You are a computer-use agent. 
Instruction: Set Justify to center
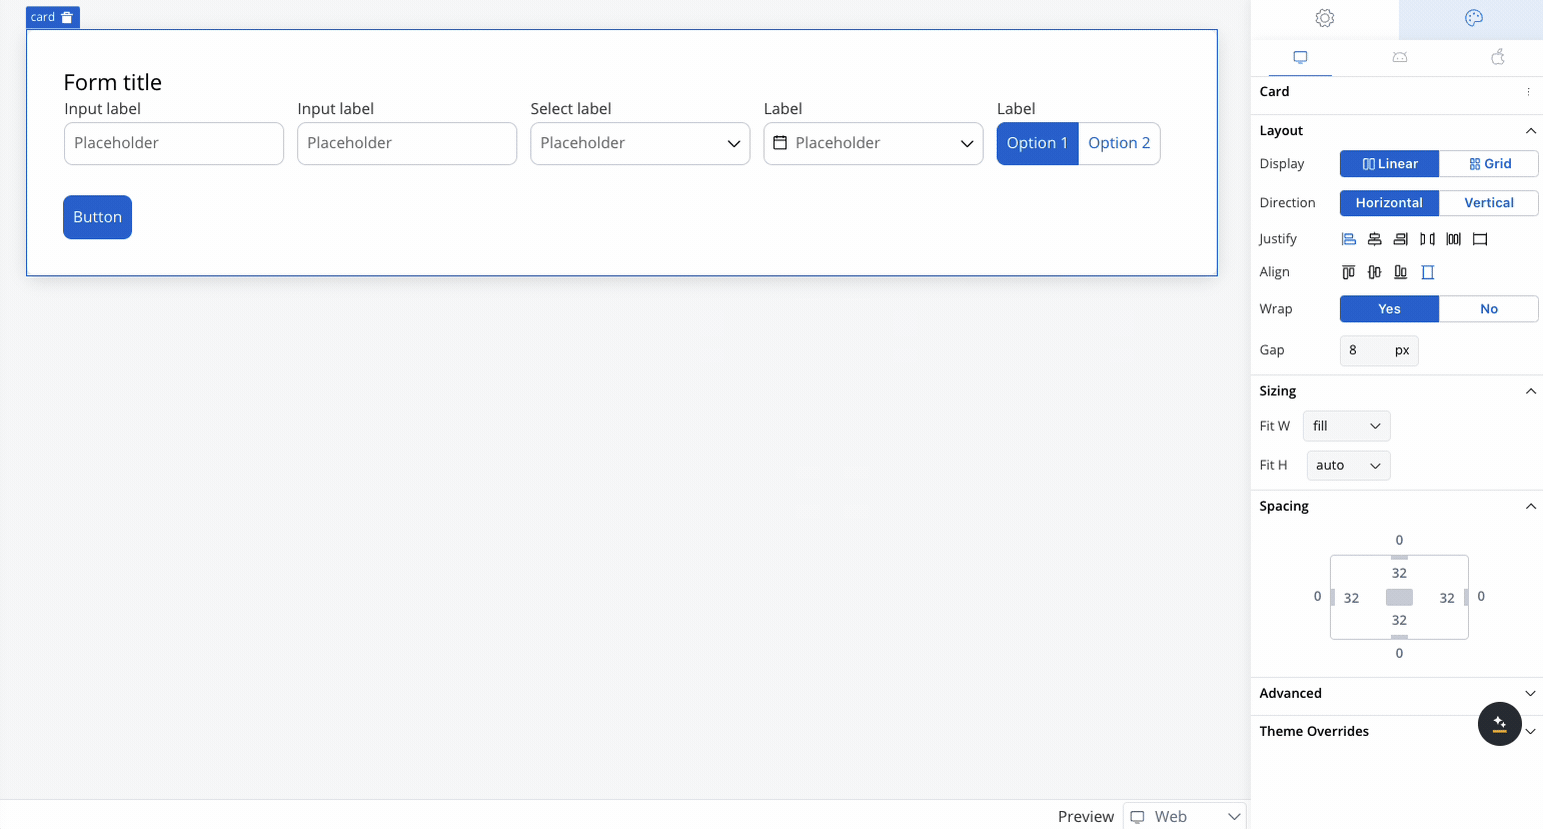pyautogui.click(x=1375, y=239)
